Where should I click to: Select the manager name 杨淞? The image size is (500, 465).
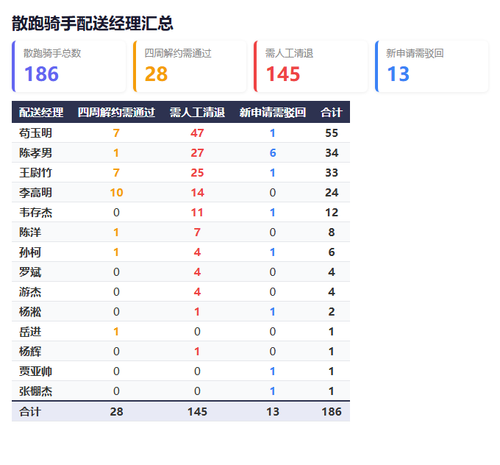30,312
